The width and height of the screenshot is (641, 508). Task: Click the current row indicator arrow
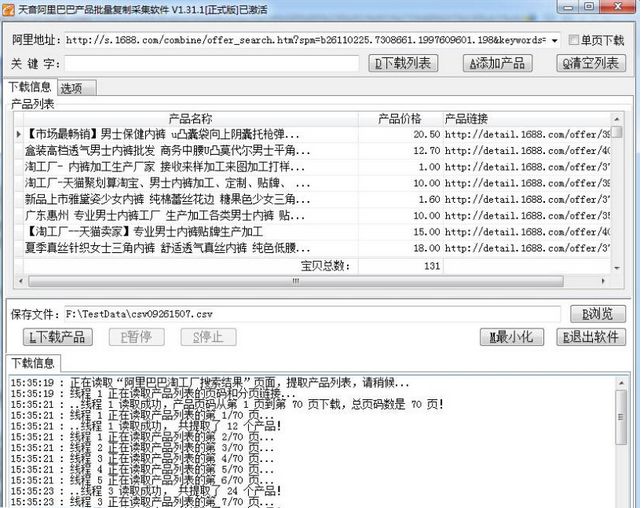18,134
